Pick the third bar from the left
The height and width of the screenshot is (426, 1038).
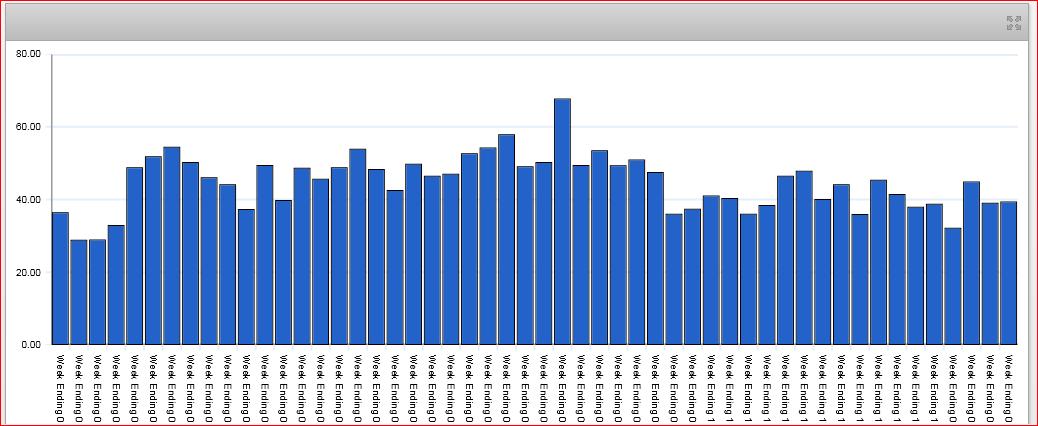pyautogui.click(x=97, y=292)
